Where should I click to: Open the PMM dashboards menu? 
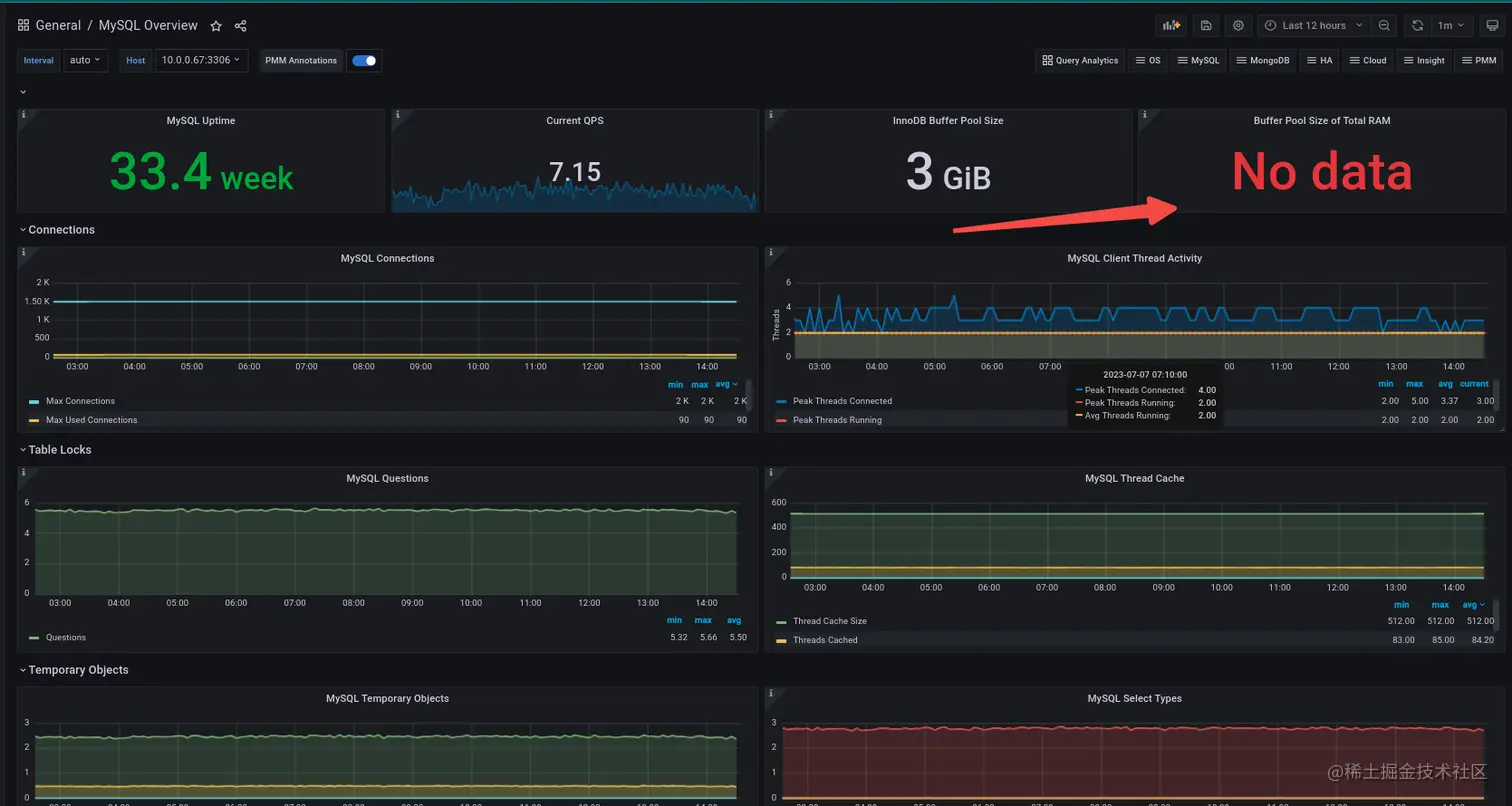coord(1478,60)
